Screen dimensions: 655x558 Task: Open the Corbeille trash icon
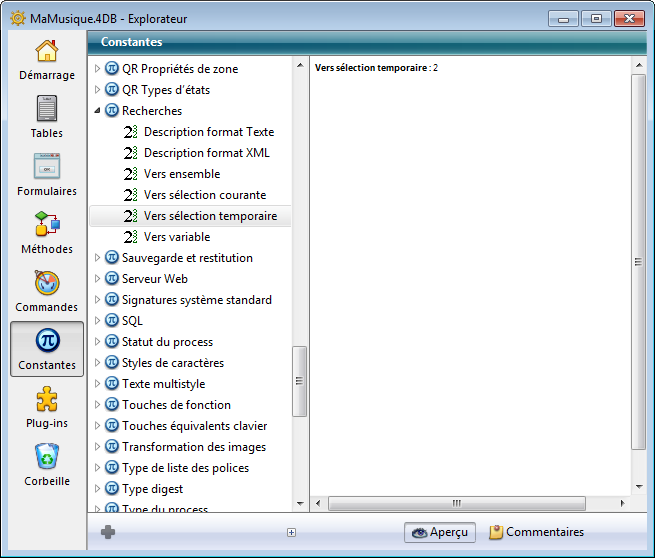(x=47, y=457)
